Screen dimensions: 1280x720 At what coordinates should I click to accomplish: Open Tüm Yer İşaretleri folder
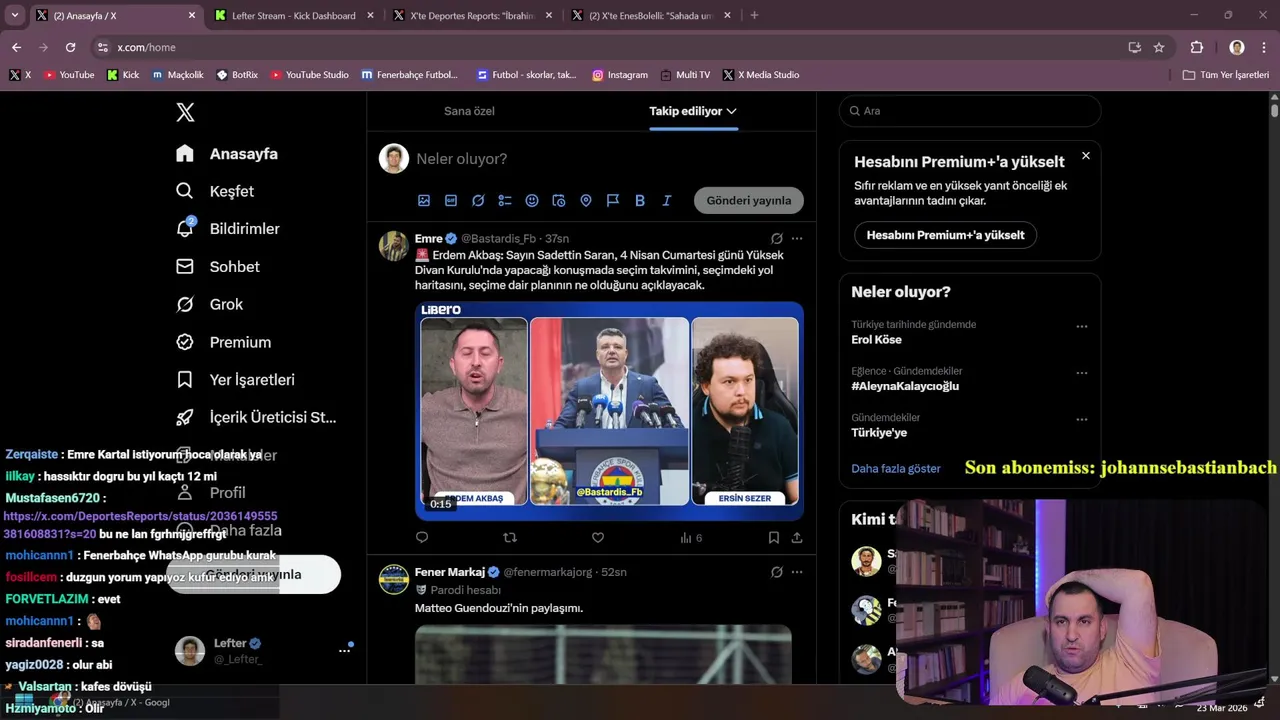pyautogui.click(x=1226, y=75)
